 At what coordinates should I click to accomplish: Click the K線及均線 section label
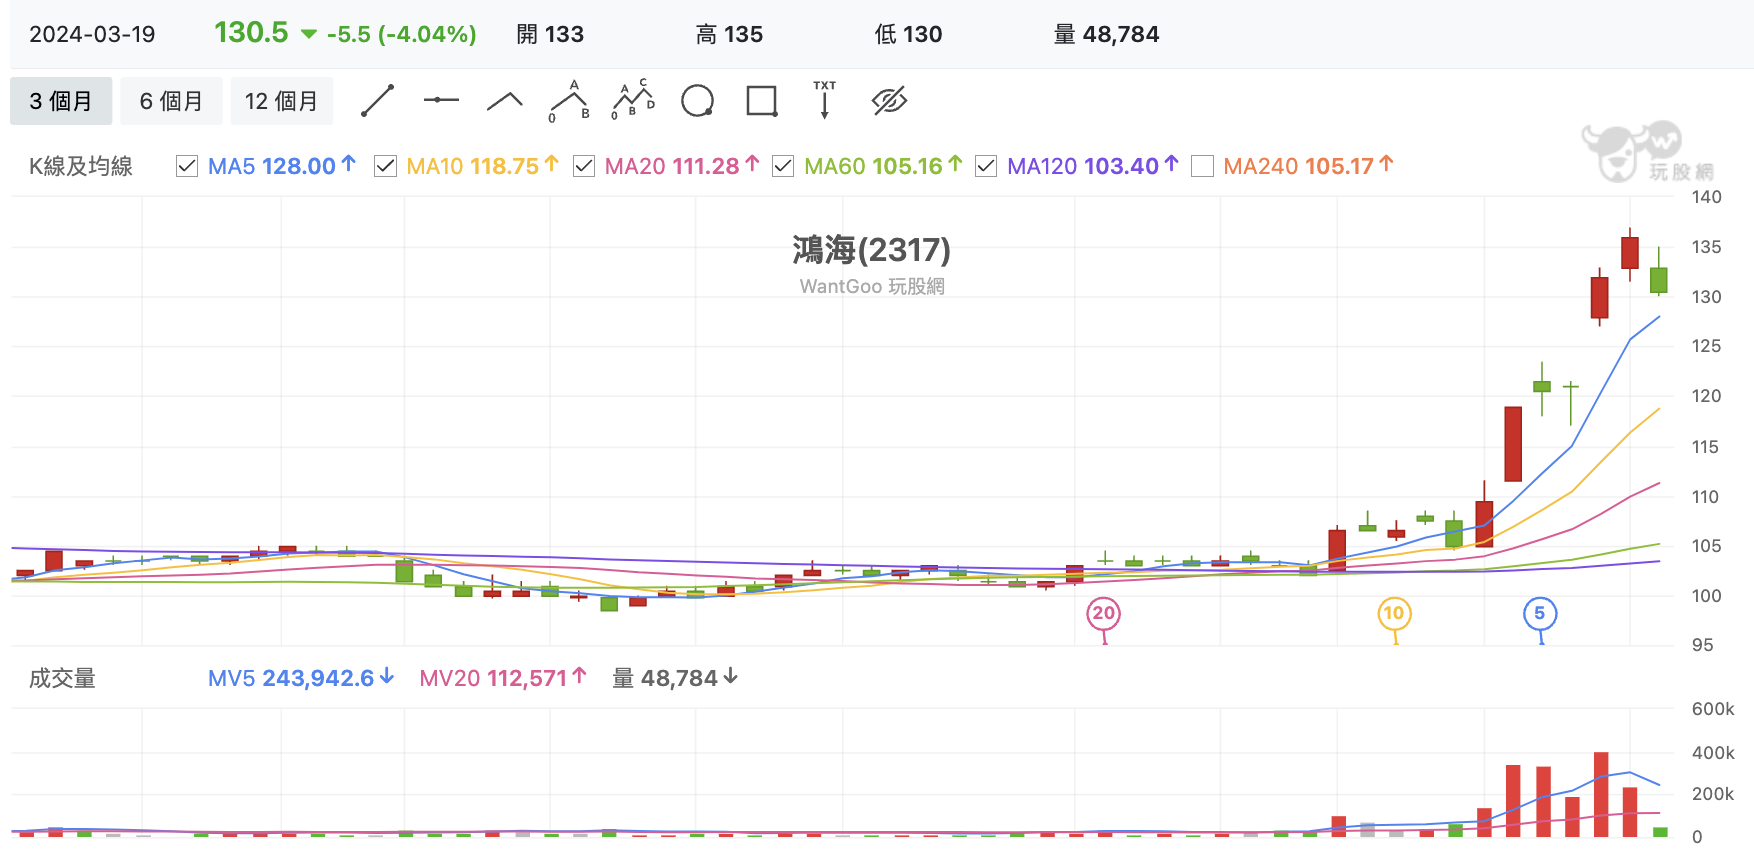[x=81, y=166]
